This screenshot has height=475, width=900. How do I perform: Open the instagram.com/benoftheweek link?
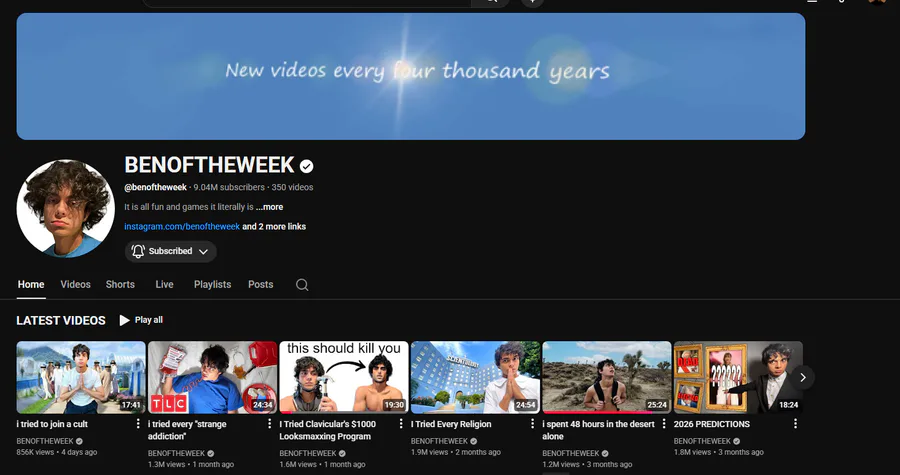[x=182, y=227]
